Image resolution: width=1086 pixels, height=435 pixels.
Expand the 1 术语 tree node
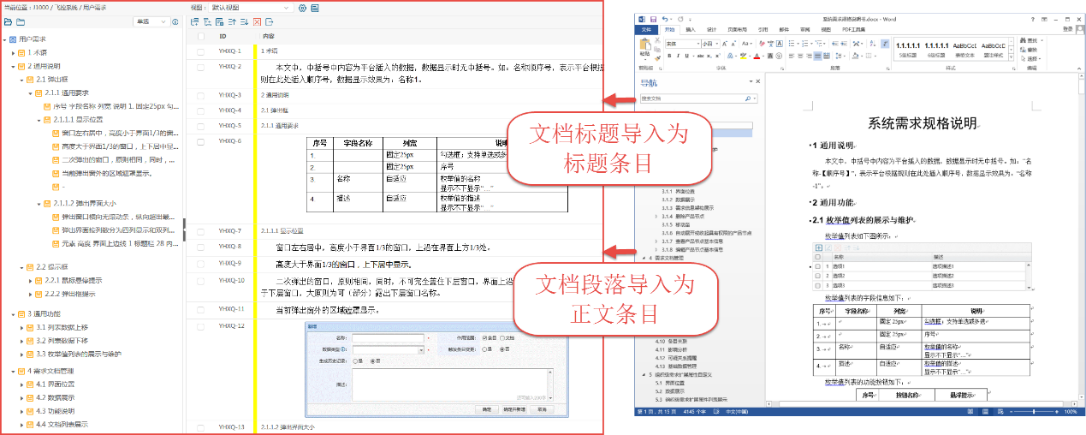tap(14, 52)
